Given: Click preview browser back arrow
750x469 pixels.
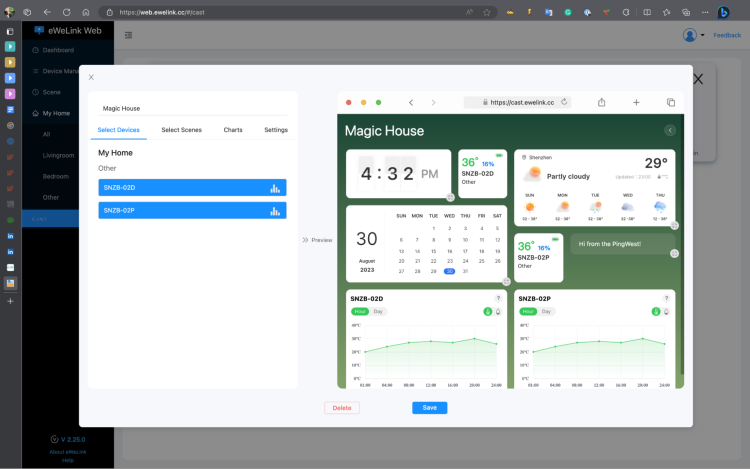Looking at the screenshot, I should pos(411,103).
